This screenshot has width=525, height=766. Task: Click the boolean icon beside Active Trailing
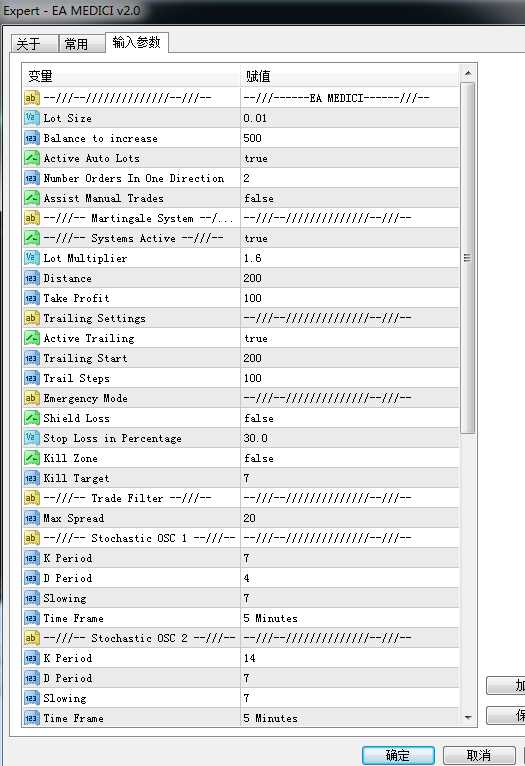pos(31,339)
